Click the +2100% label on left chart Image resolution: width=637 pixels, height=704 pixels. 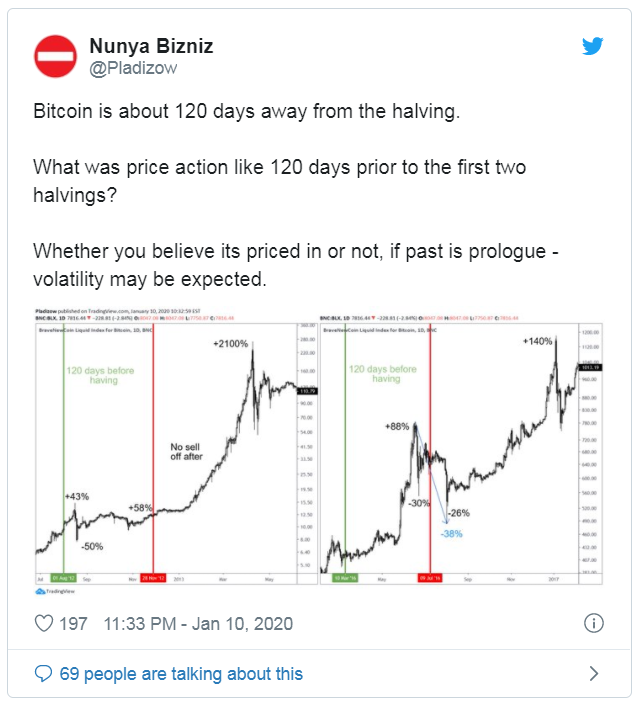coord(230,344)
